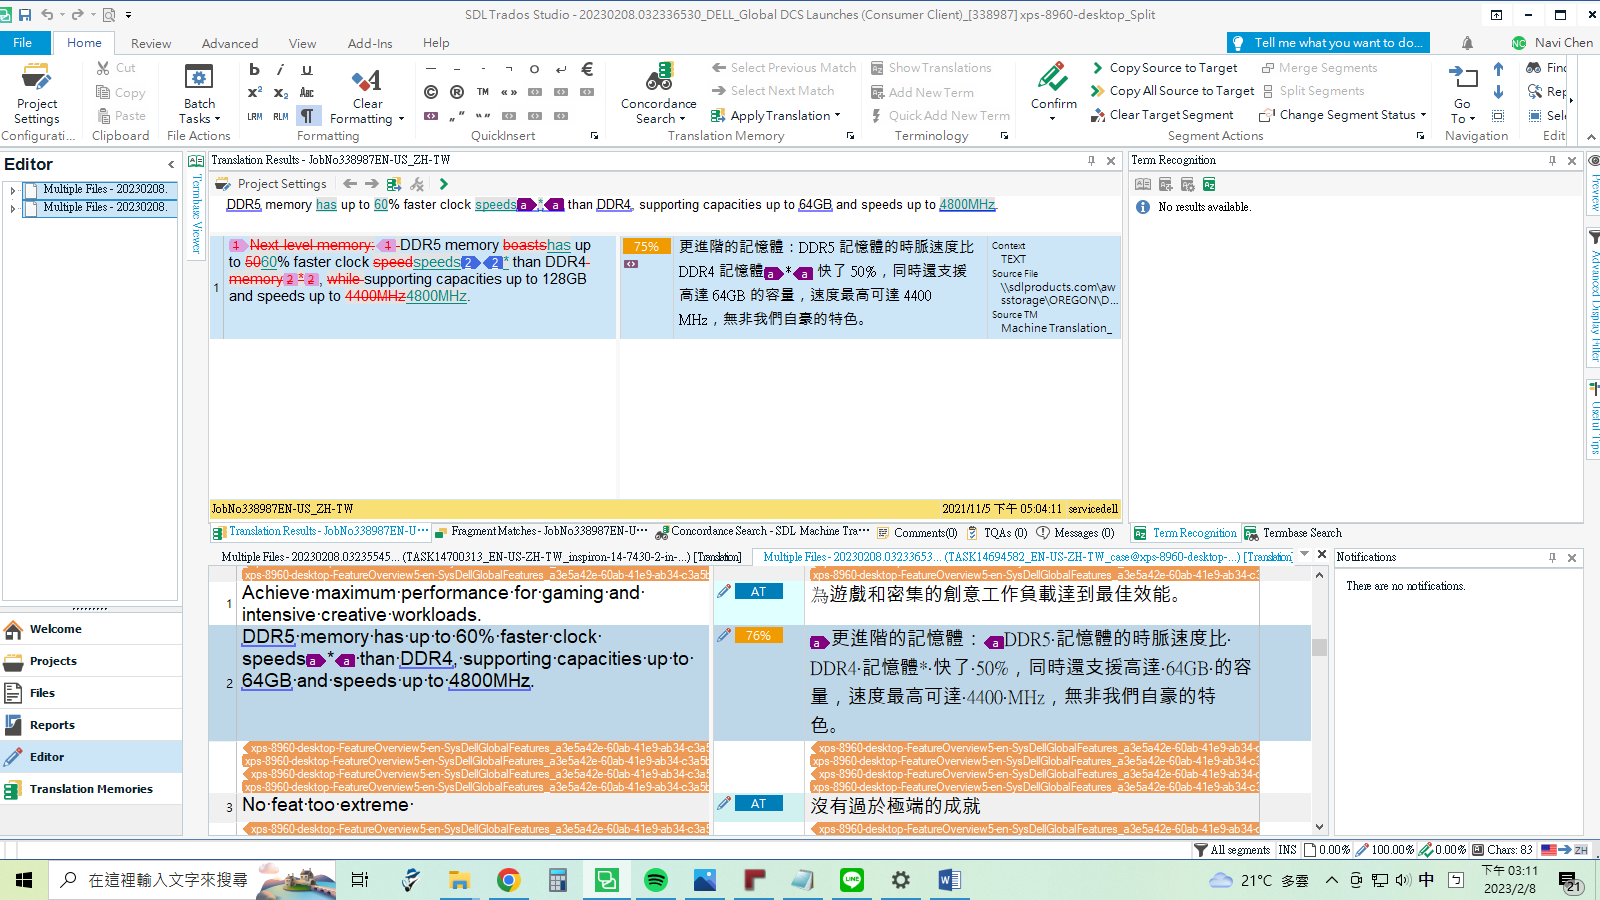Apply underline formatting
1600x900 pixels.
tap(307, 69)
